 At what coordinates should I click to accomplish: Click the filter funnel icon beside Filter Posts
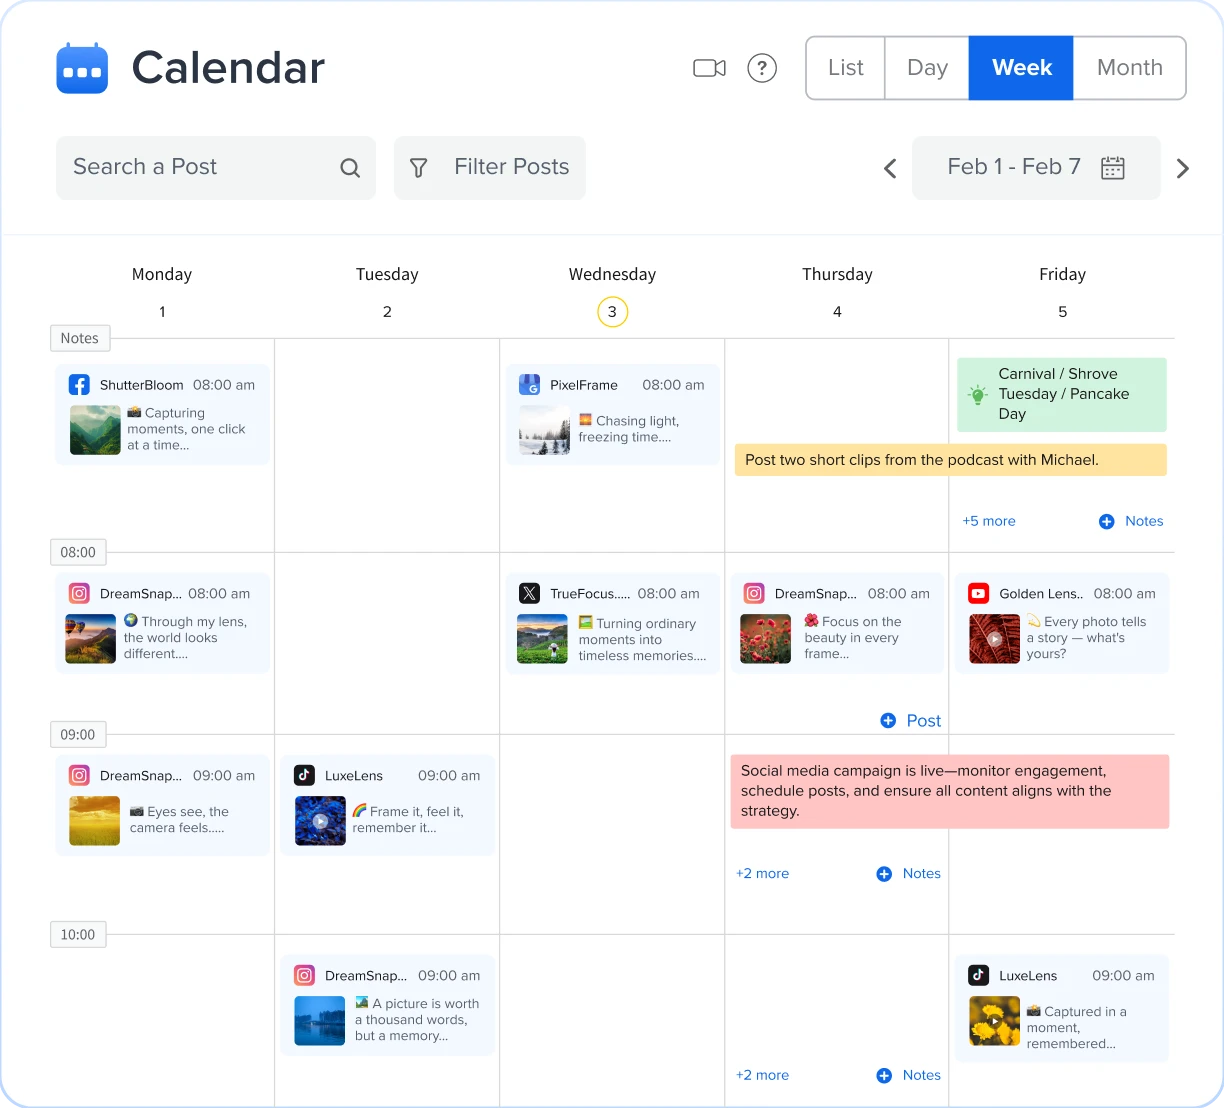(418, 168)
